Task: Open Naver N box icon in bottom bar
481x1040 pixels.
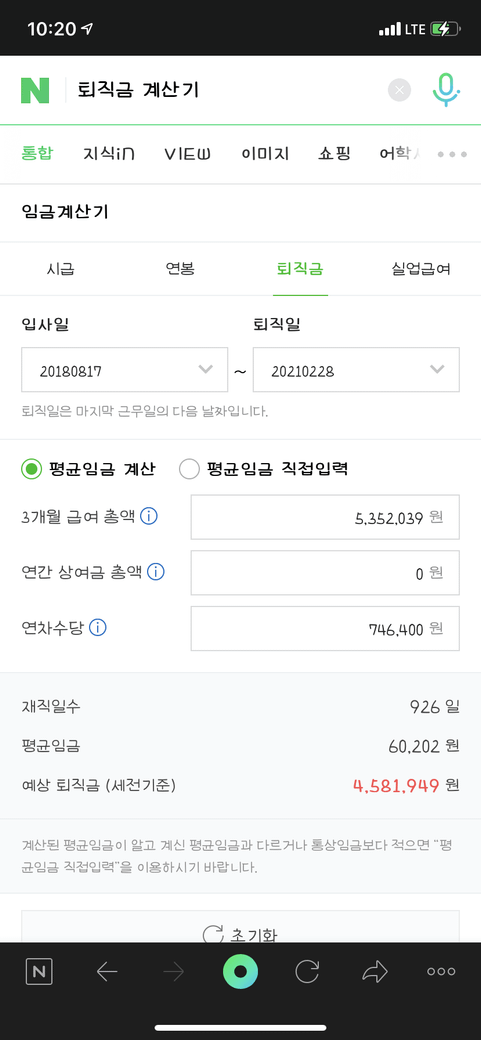Action: click(39, 972)
